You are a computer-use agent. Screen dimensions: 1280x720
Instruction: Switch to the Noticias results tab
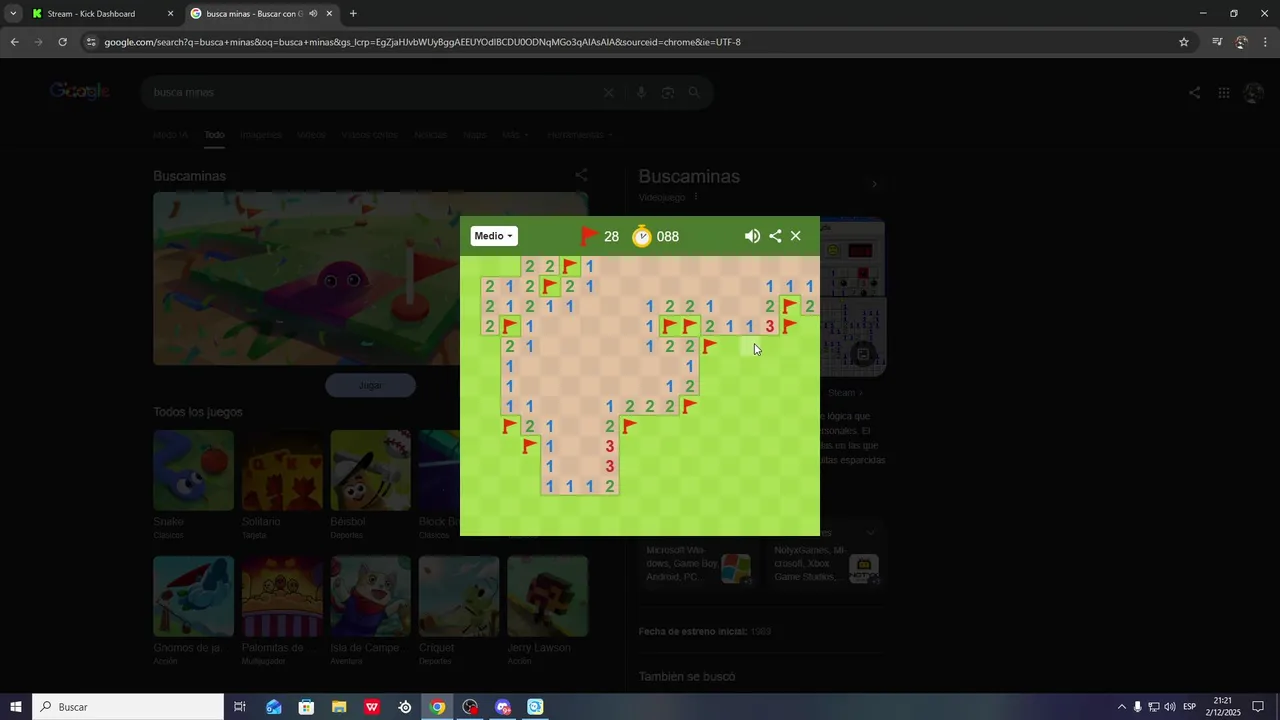[430, 135]
